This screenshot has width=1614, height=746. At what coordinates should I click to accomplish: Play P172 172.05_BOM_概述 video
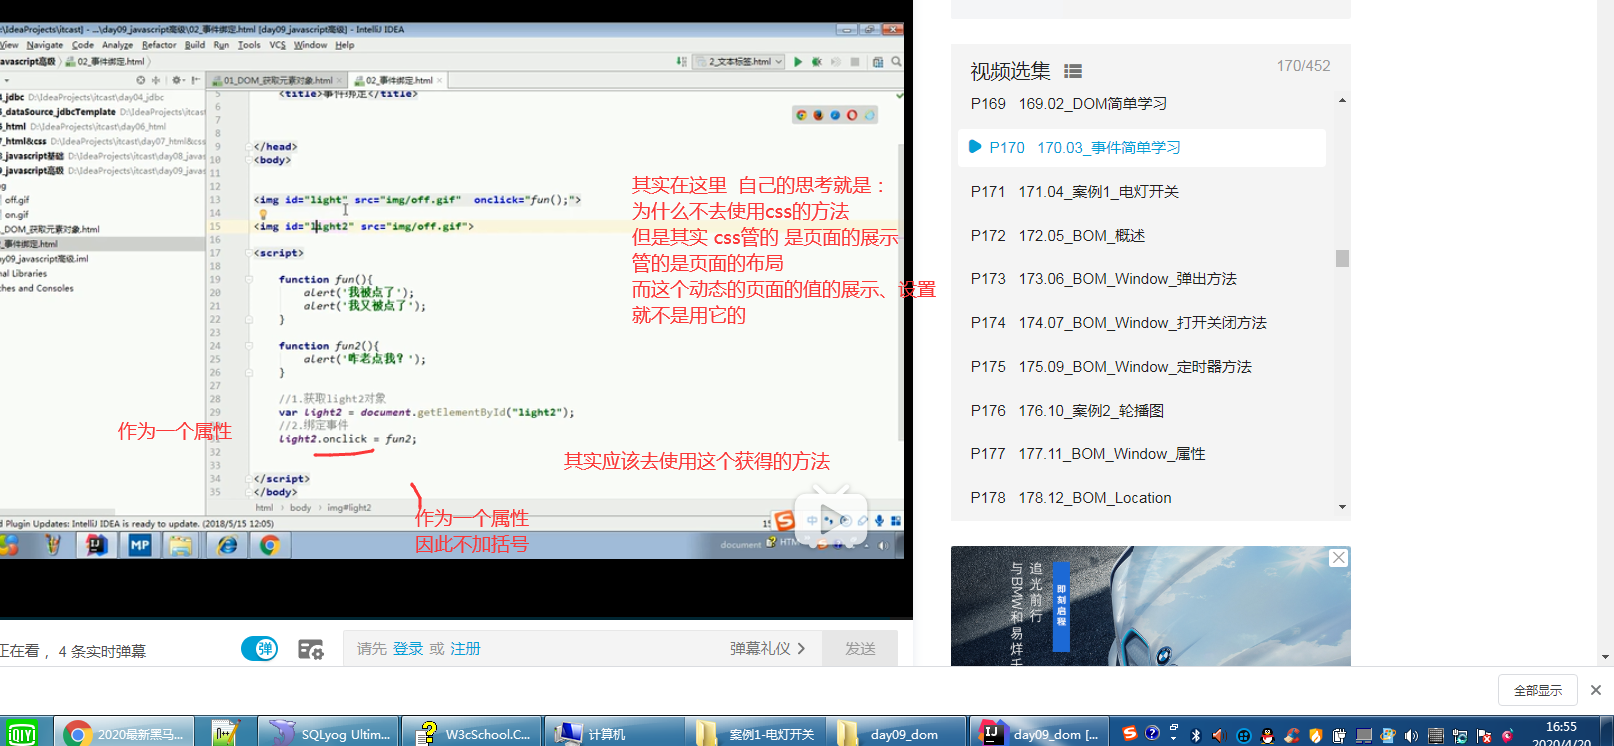[1142, 235]
